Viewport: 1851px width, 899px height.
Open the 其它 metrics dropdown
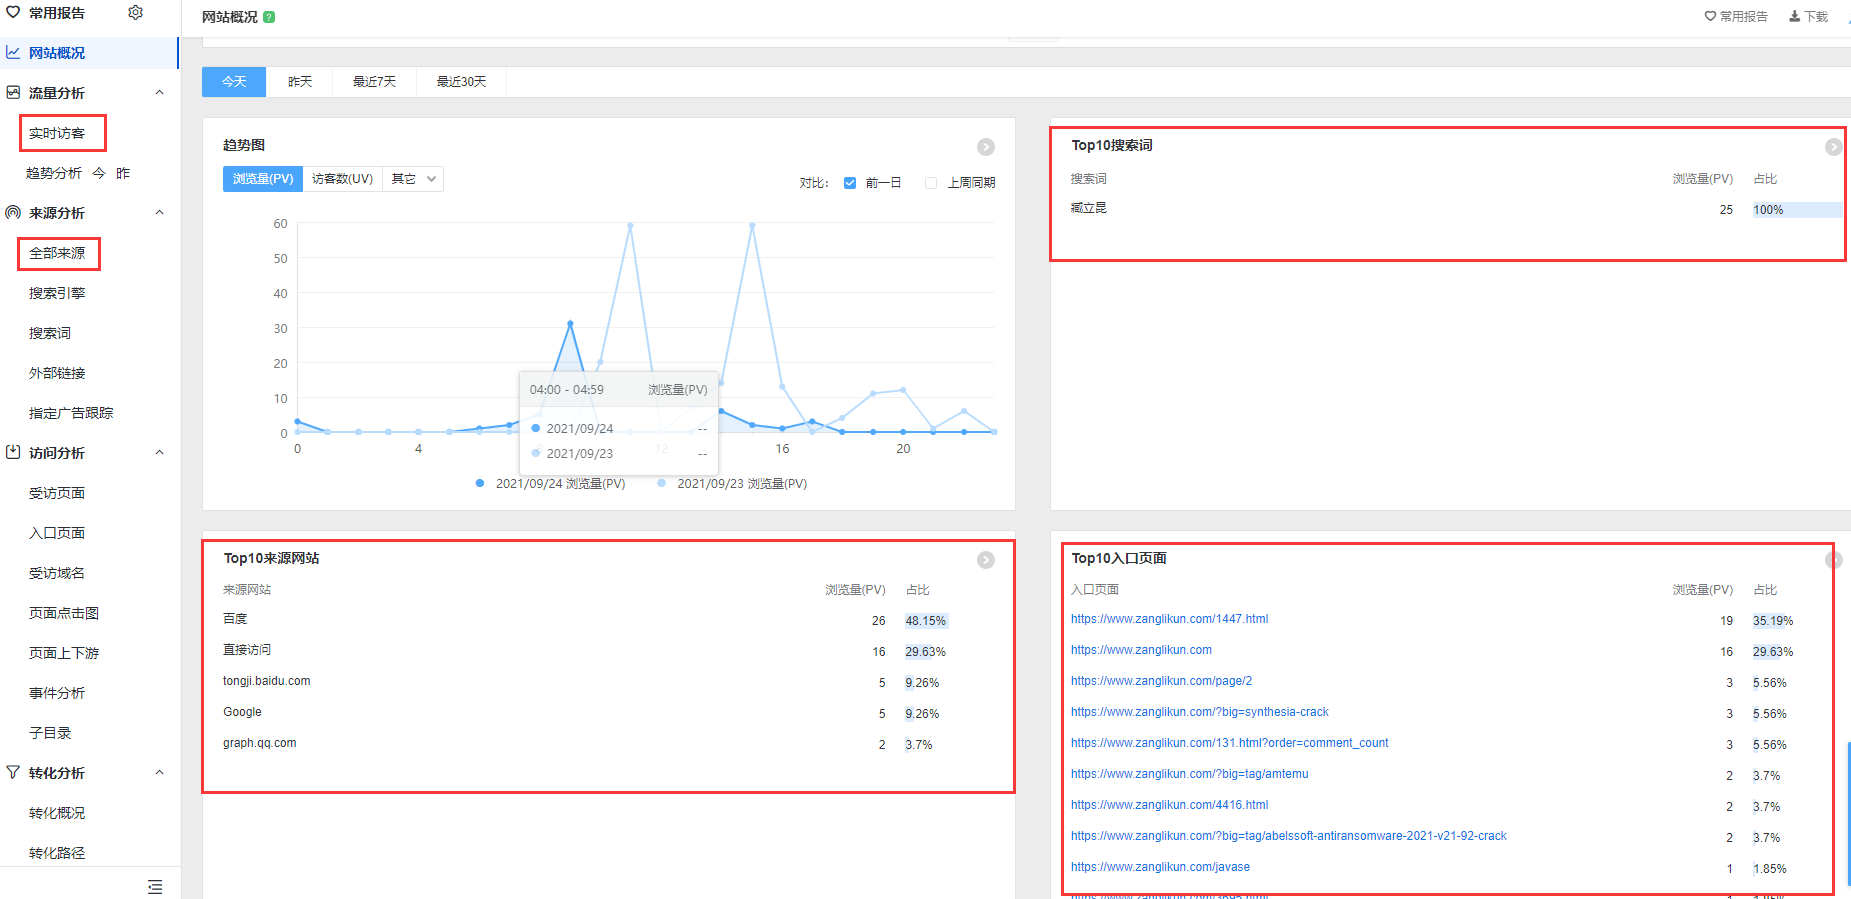click(413, 179)
